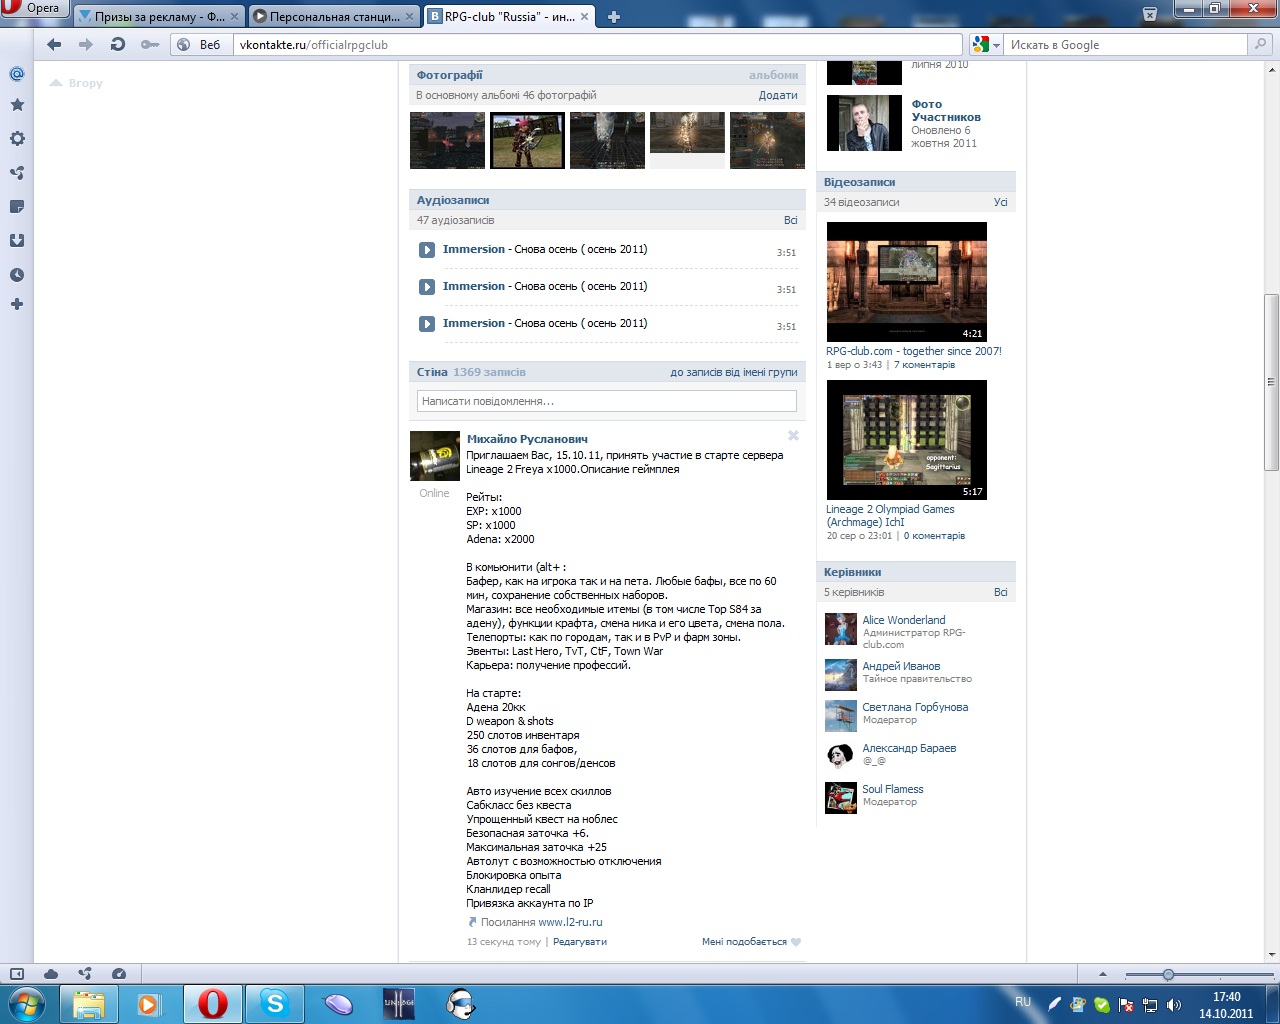Add a new panel with the plus icon

point(17,304)
